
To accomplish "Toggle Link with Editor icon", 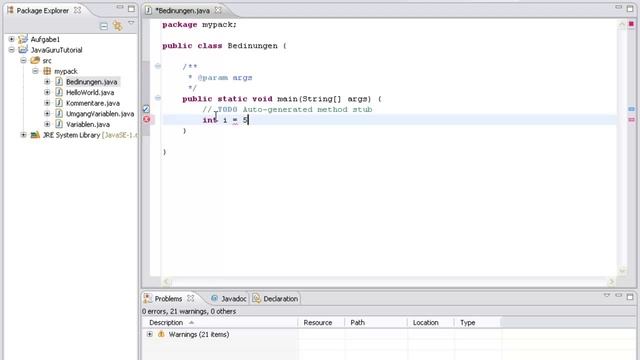I will 118,26.
